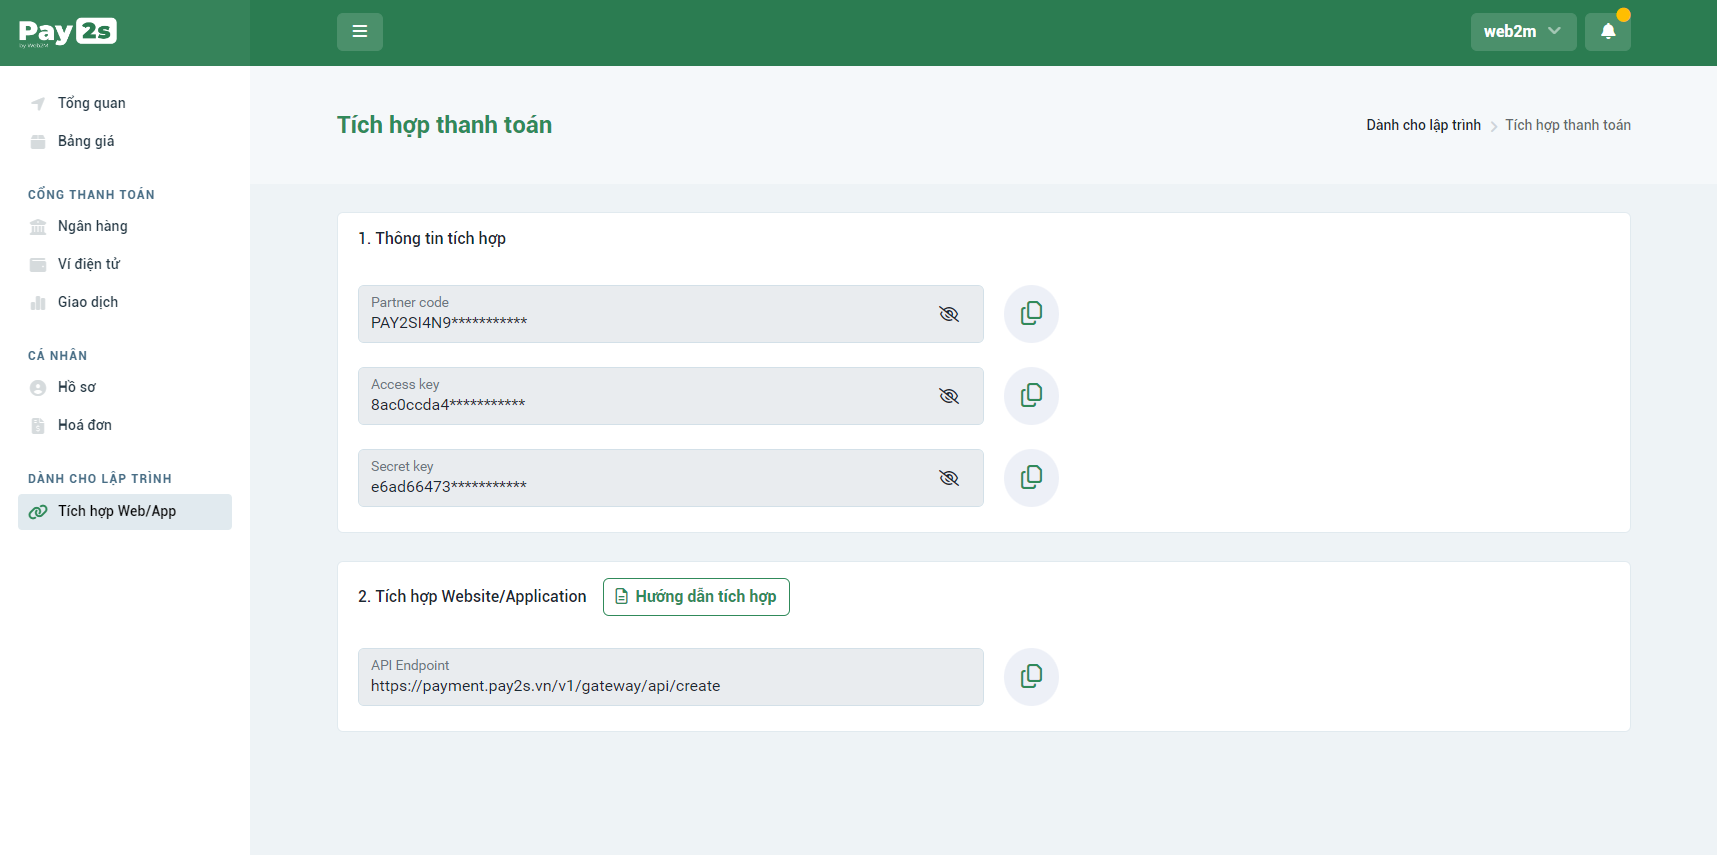The width and height of the screenshot is (1717, 855).
Task: Reveal the hidden Access key value
Action: (949, 396)
